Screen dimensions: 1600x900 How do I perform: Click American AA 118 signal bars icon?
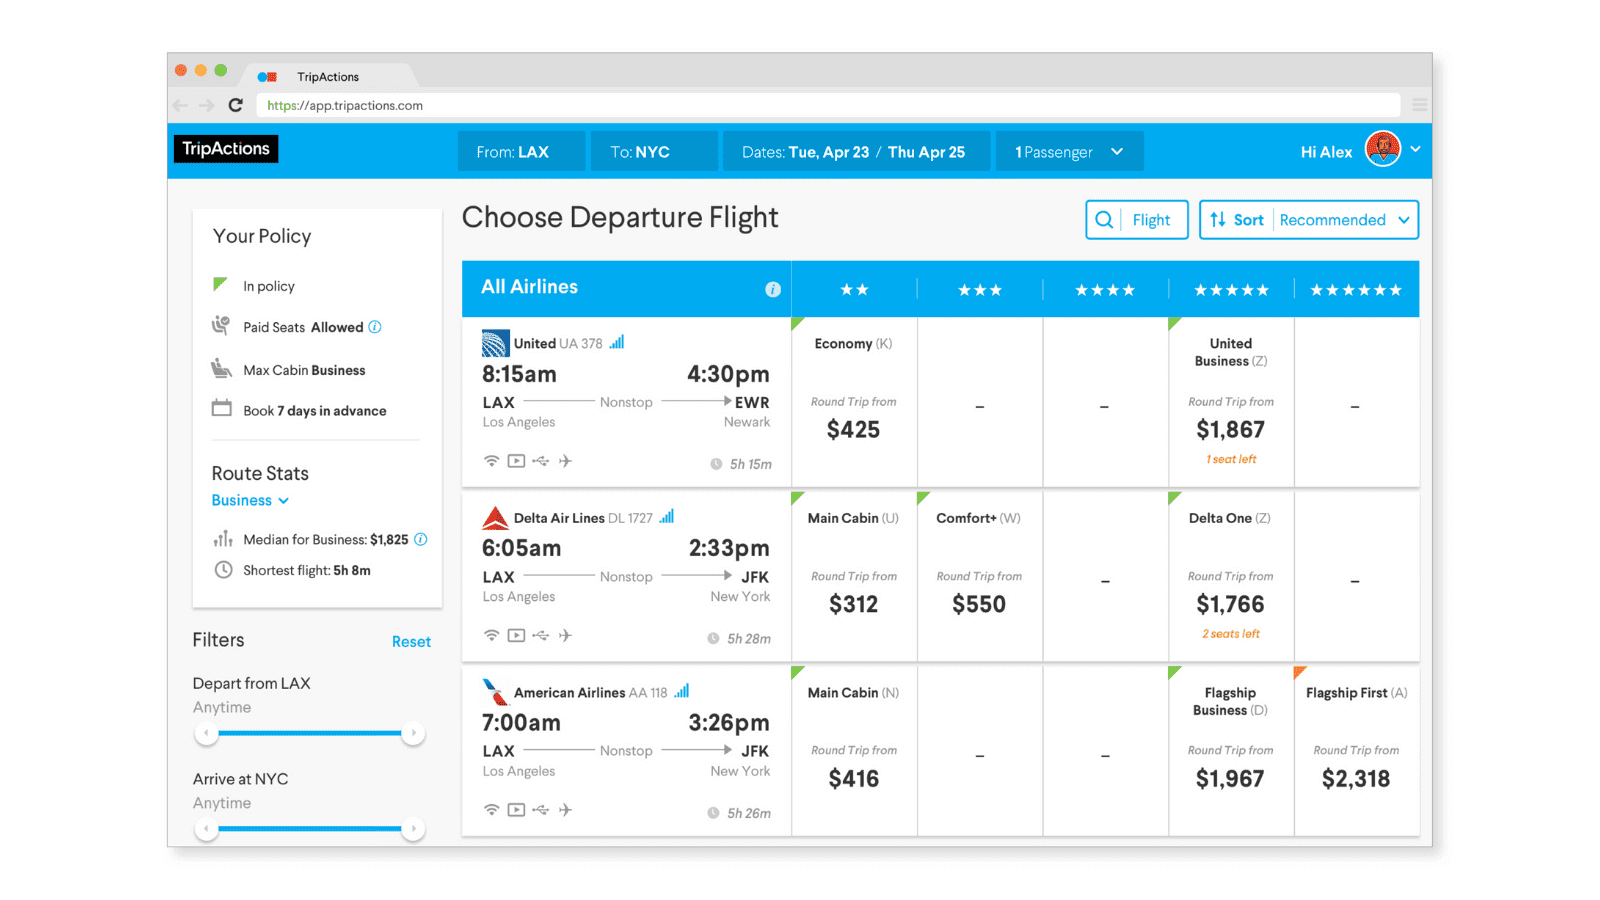coord(682,691)
